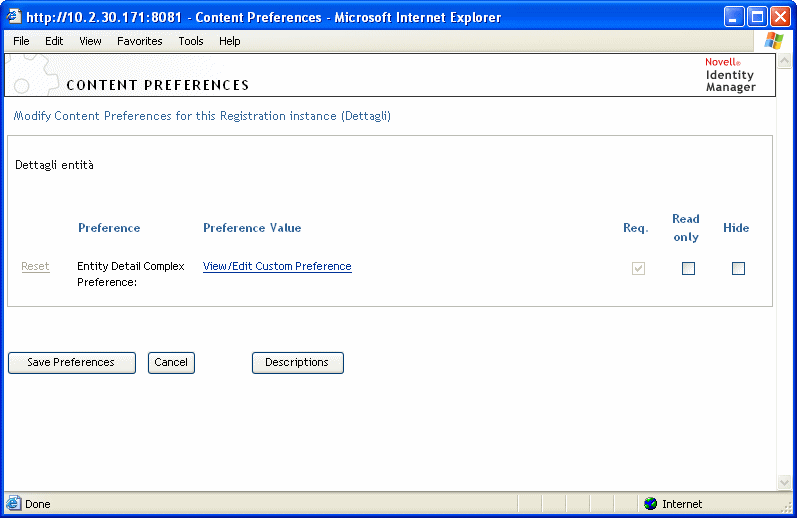797x518 pixels.
Task: Click the Windows flag logo icon
Action: 774,41
